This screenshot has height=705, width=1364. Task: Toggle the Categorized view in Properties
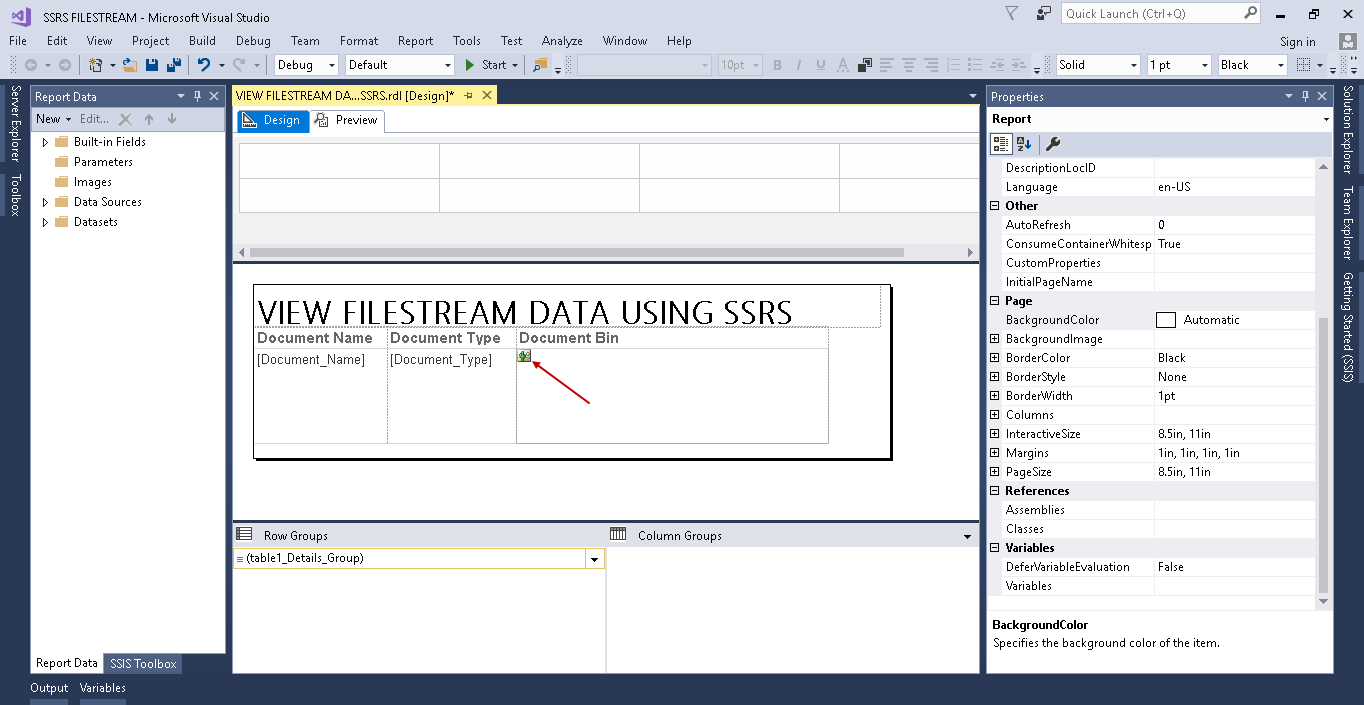(x=1001, y=144)
